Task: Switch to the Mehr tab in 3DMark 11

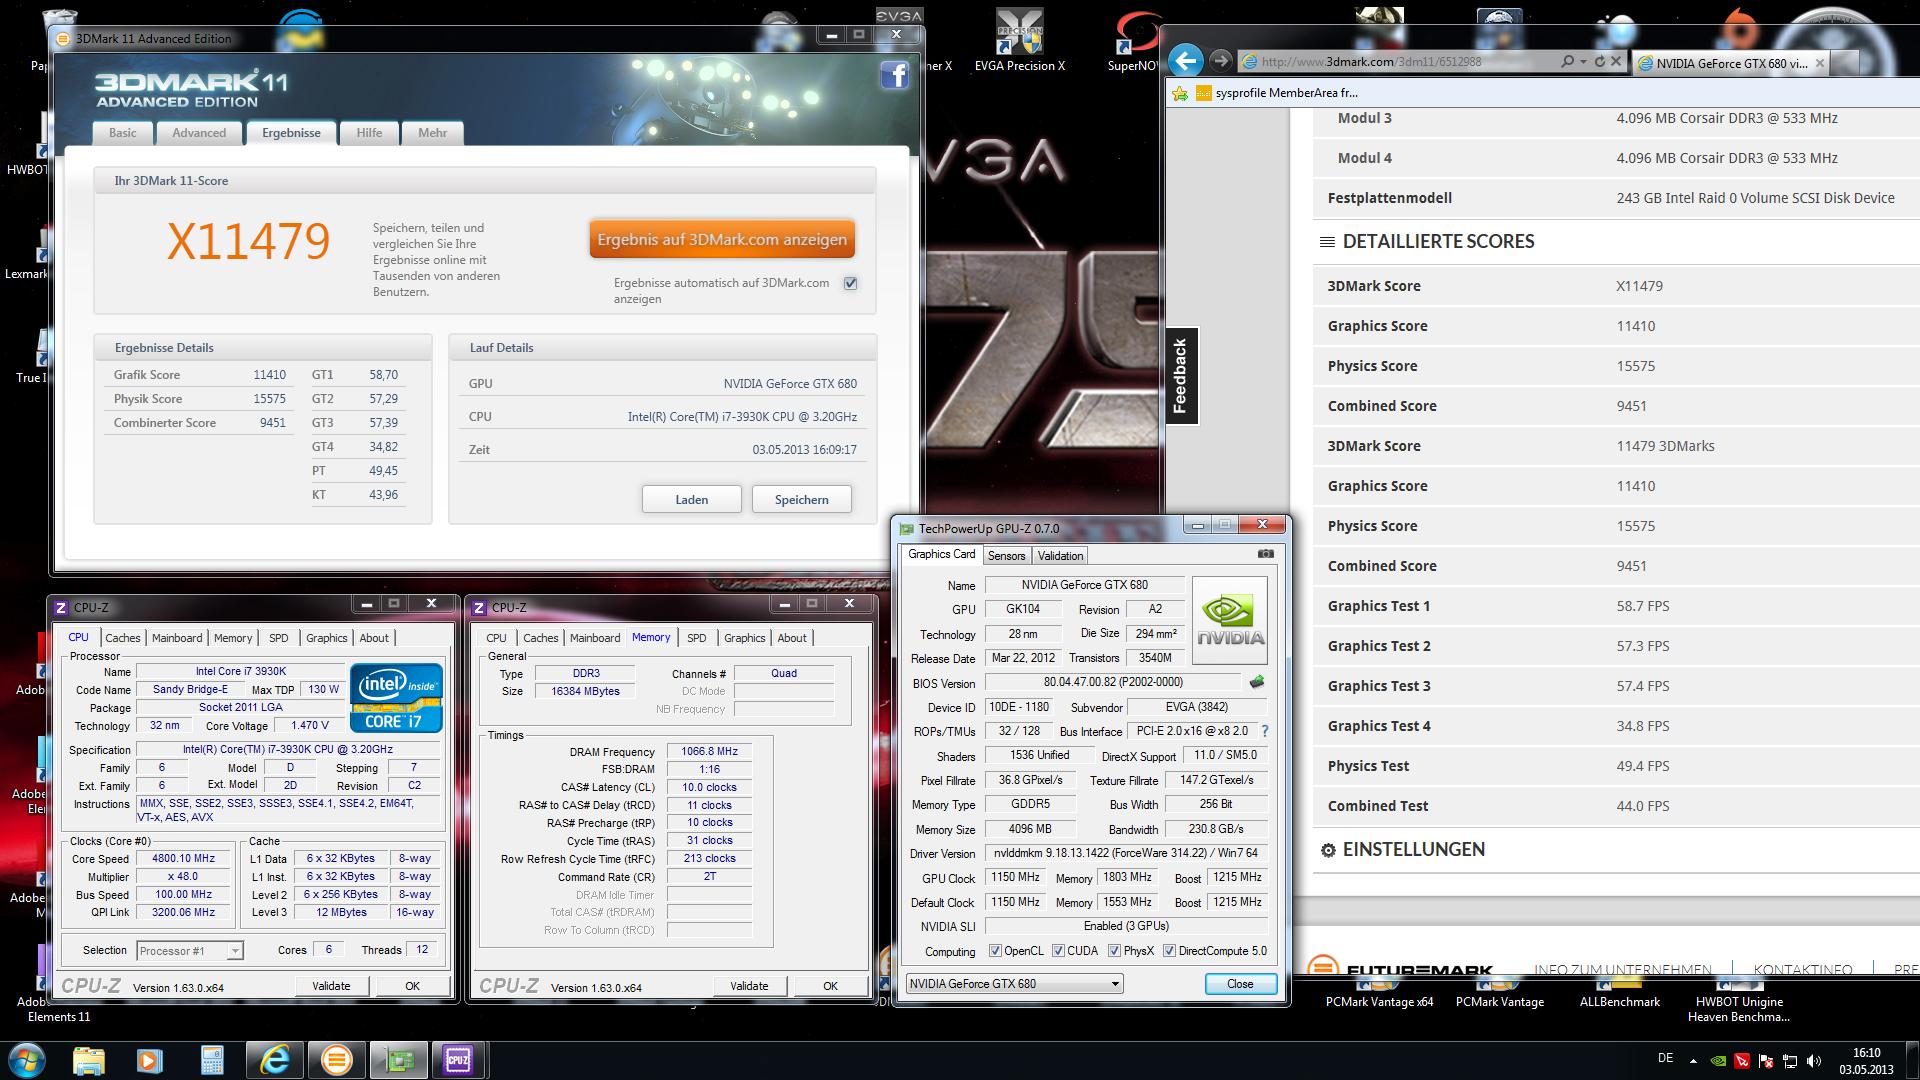Action: pos(433,133)
